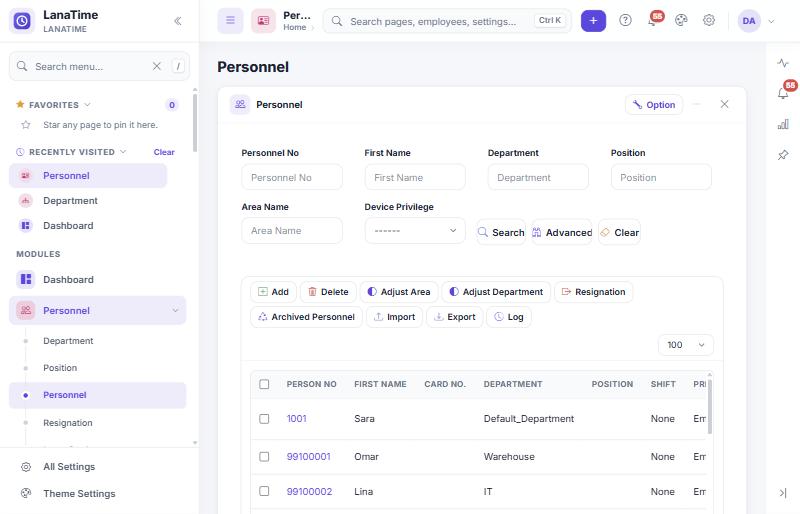This screenshot has height=514, width=800.
Task: Click the global search pages field
Action: click(447, 21)
